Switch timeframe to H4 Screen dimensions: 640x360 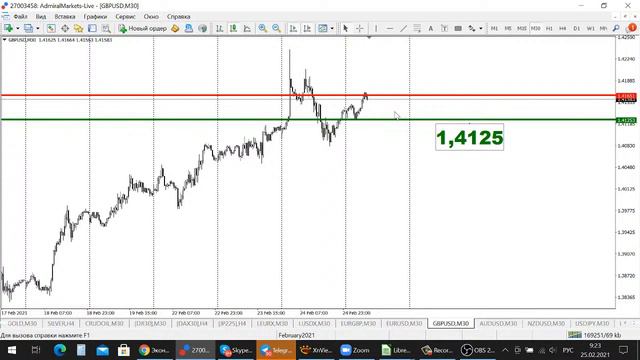point(562,28)
